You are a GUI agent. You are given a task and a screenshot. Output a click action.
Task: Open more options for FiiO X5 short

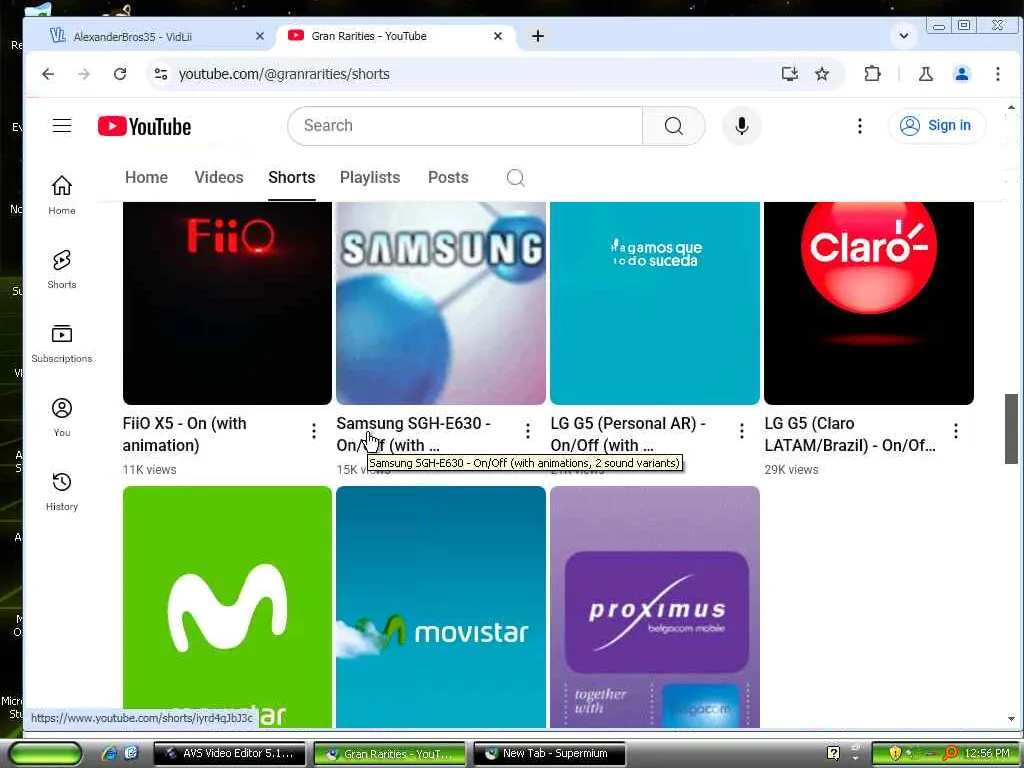click(314, 430)
